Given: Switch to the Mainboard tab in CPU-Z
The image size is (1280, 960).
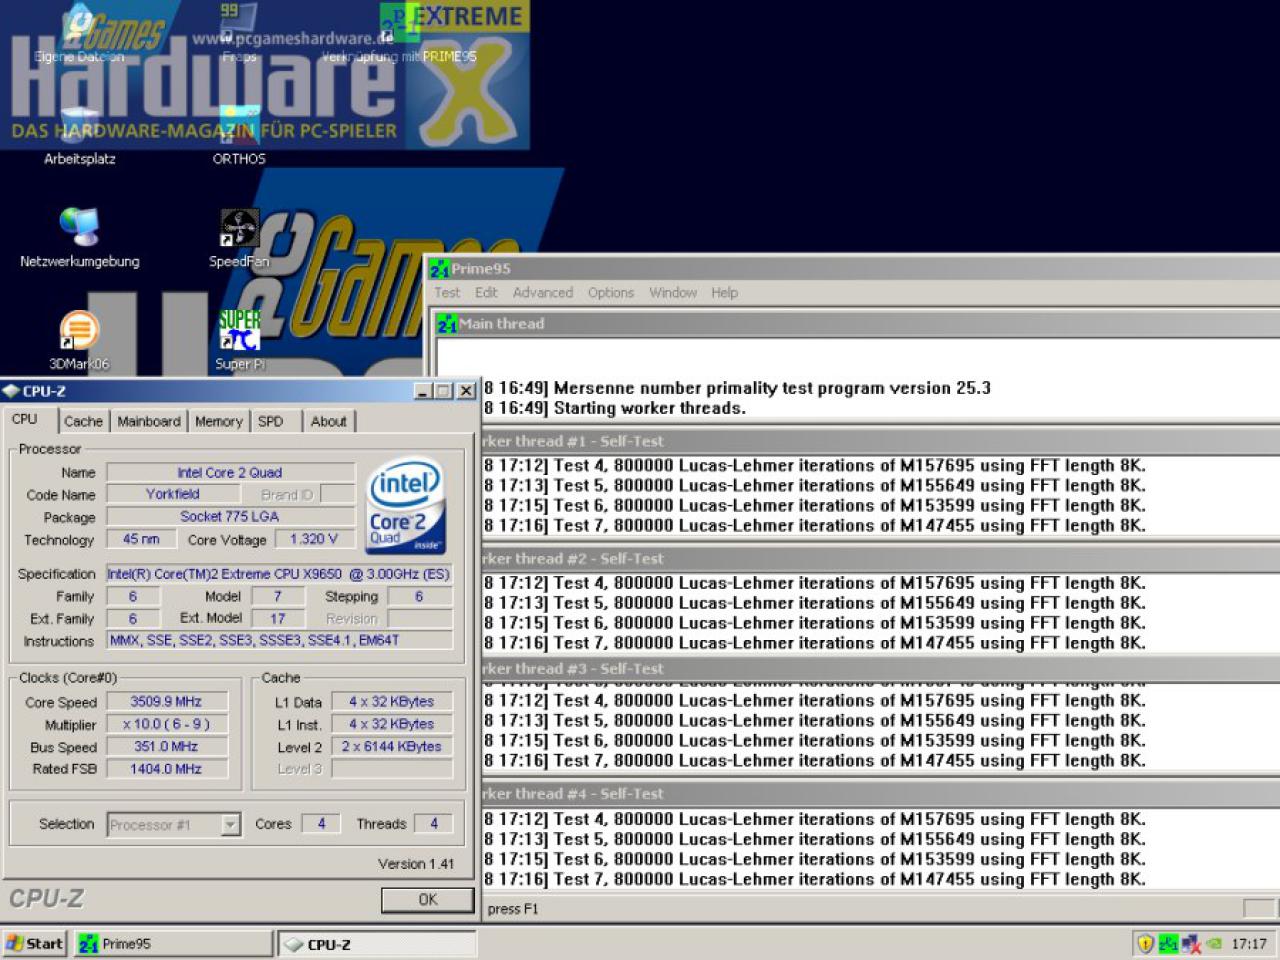Looking at the screenshot, I should point(149,421).
